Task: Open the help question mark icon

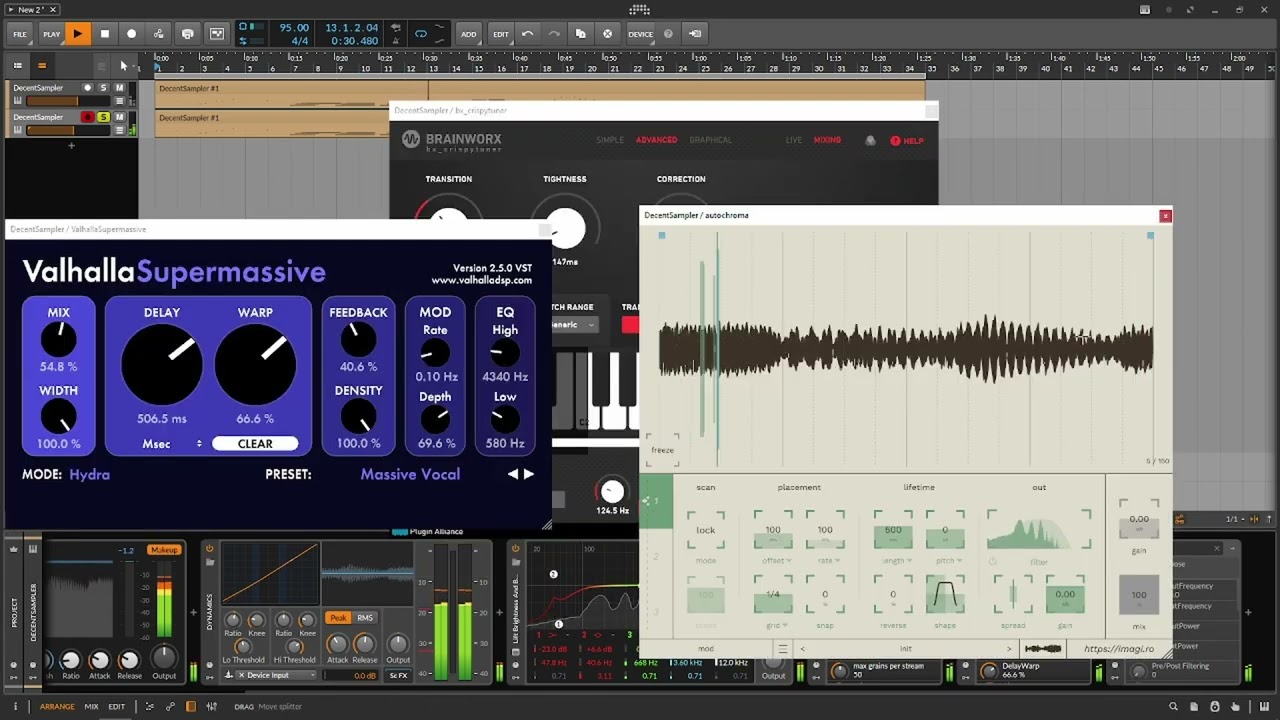Action: click(x=669, y=34)
